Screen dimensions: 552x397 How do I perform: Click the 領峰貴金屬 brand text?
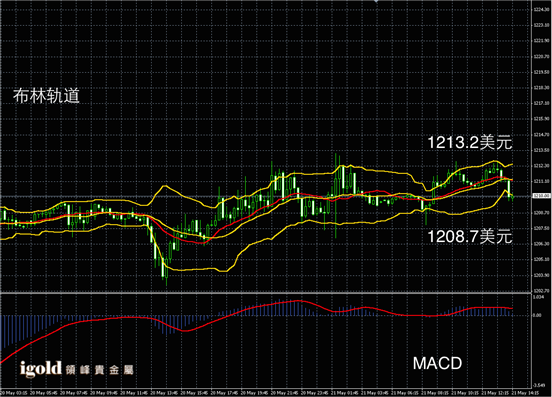point(99,370)
